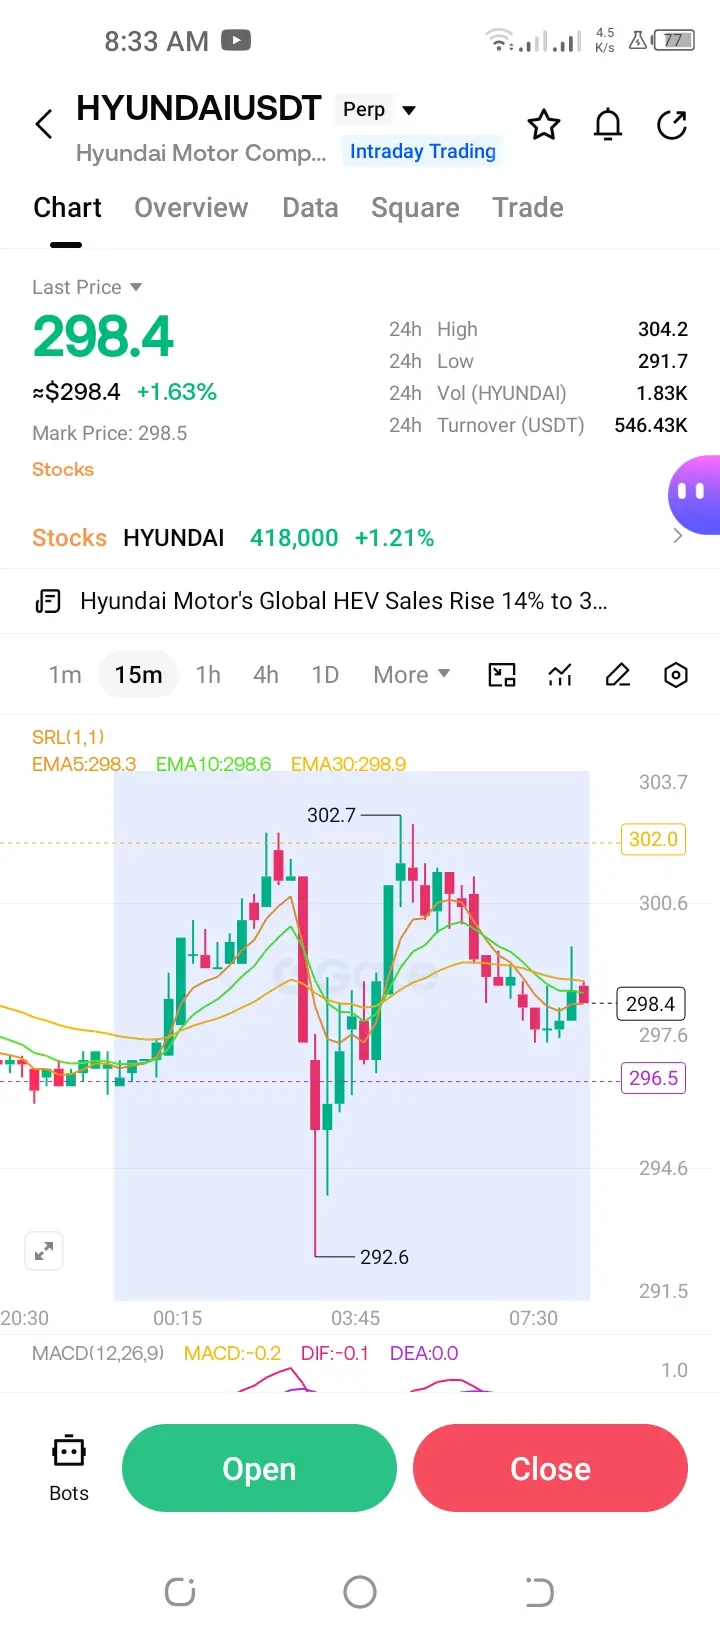Open chart settings hexagon icon
Image resolution: width=720 pixels, height=1640 pixels.
(x=676, y=675)
